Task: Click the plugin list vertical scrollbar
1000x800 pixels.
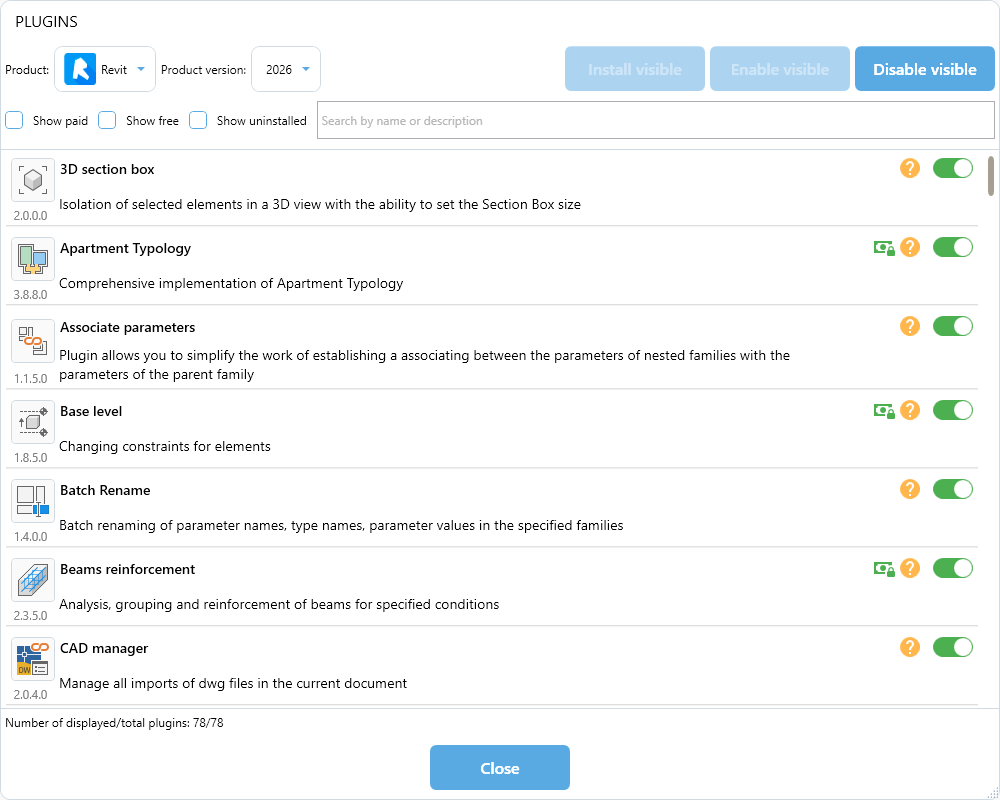Action: (991, 176)
